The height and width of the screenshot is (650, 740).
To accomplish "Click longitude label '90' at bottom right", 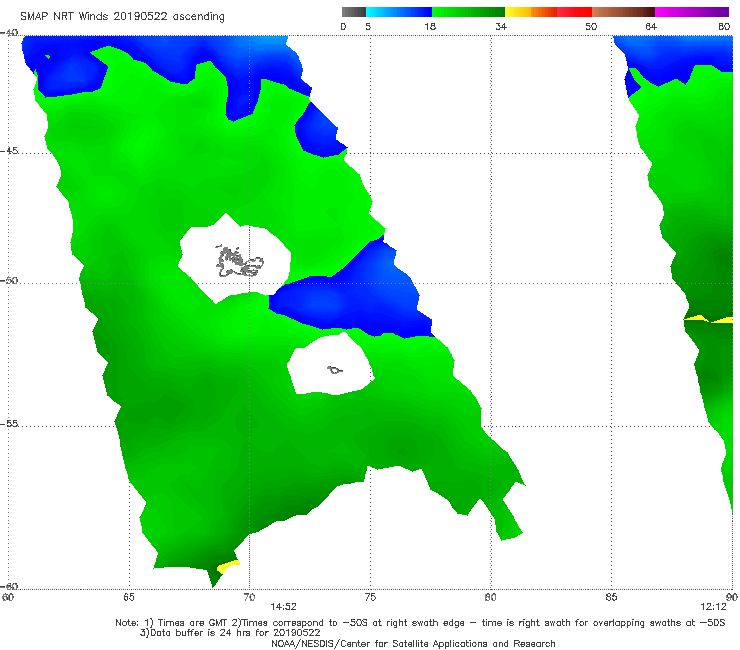I will pyautogui.click(x=732, y=597).
